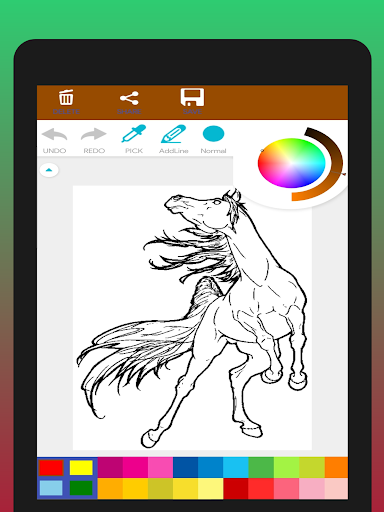Screen dimensions: 384x512
Task: Pick a hue from the rainbow color wheel
Action: (x=291, y=163)
